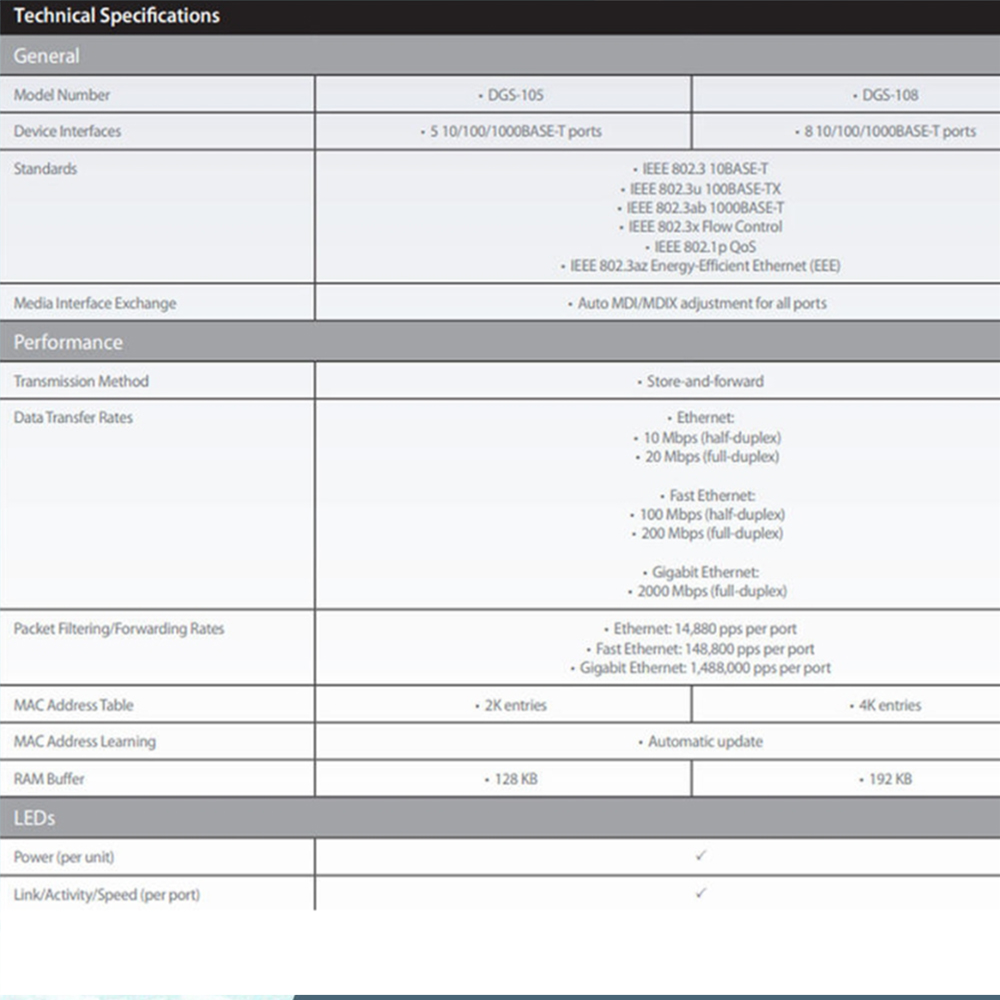
Task: Click the 2K entries MAC table value
Action: tap(511, 705)
